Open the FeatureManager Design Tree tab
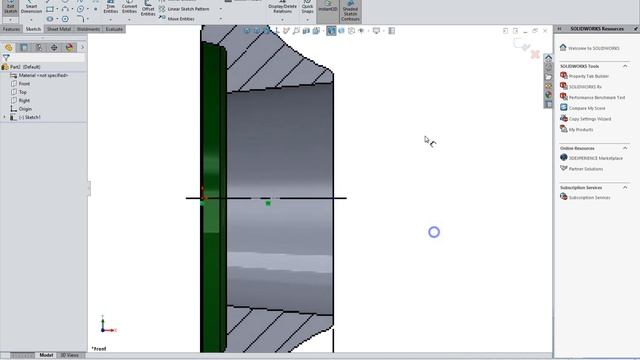The height and width of the screenshot is (360, 640). (9, 47)
